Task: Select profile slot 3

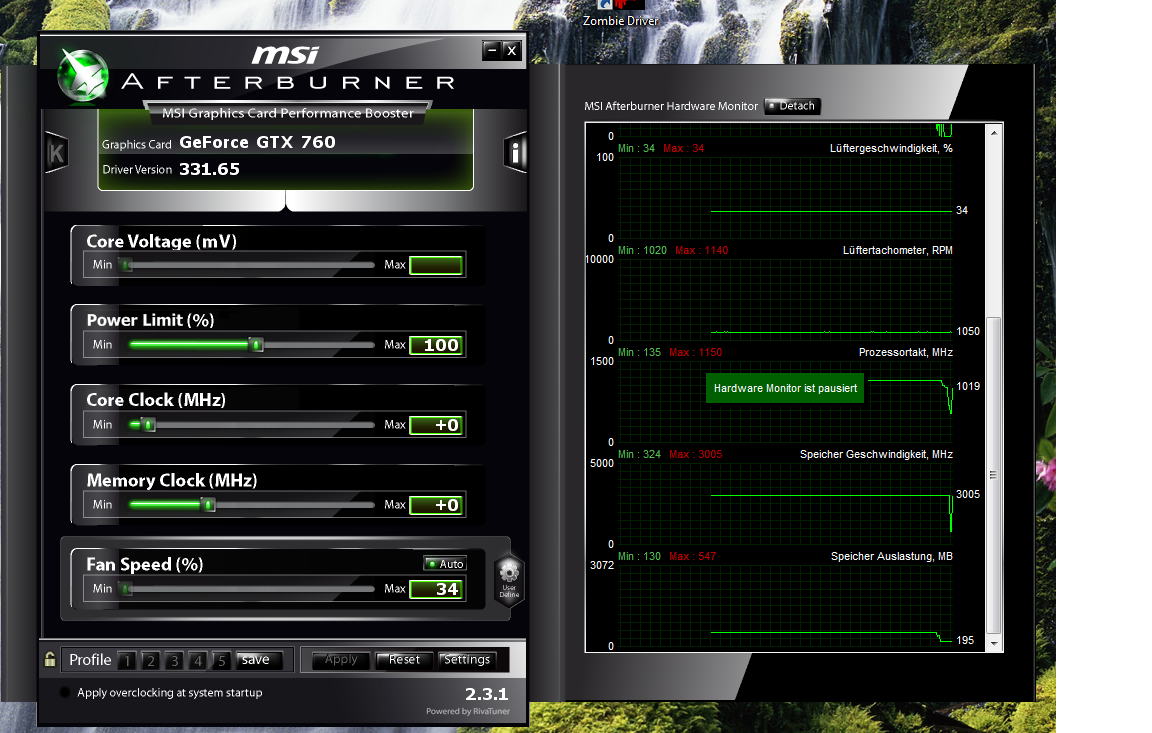Action: pyautogui.click(x=174, y=660)
